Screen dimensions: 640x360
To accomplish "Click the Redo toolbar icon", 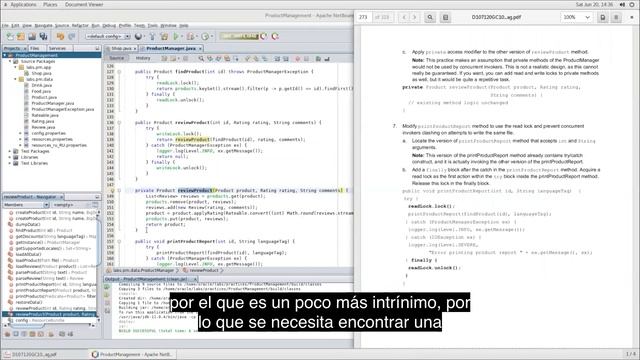I will tap(72, 36).
